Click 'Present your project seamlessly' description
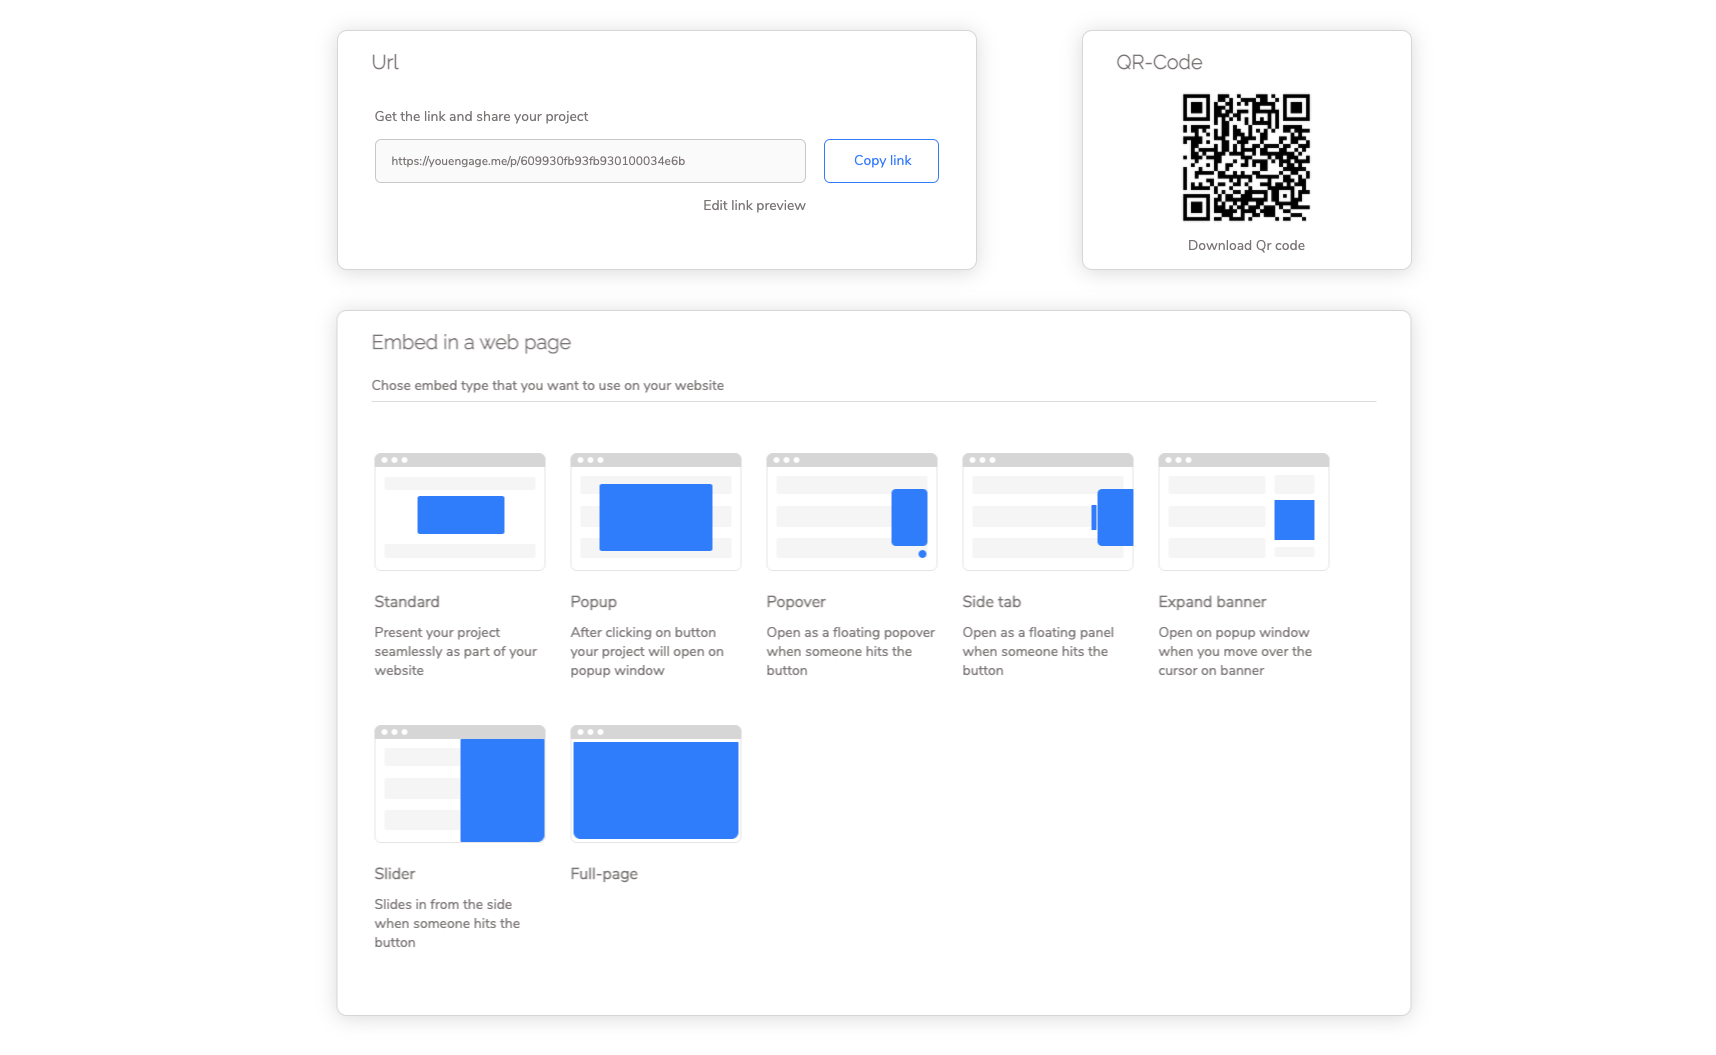Screen dimensions: 1716x1055 click(456, 651)
